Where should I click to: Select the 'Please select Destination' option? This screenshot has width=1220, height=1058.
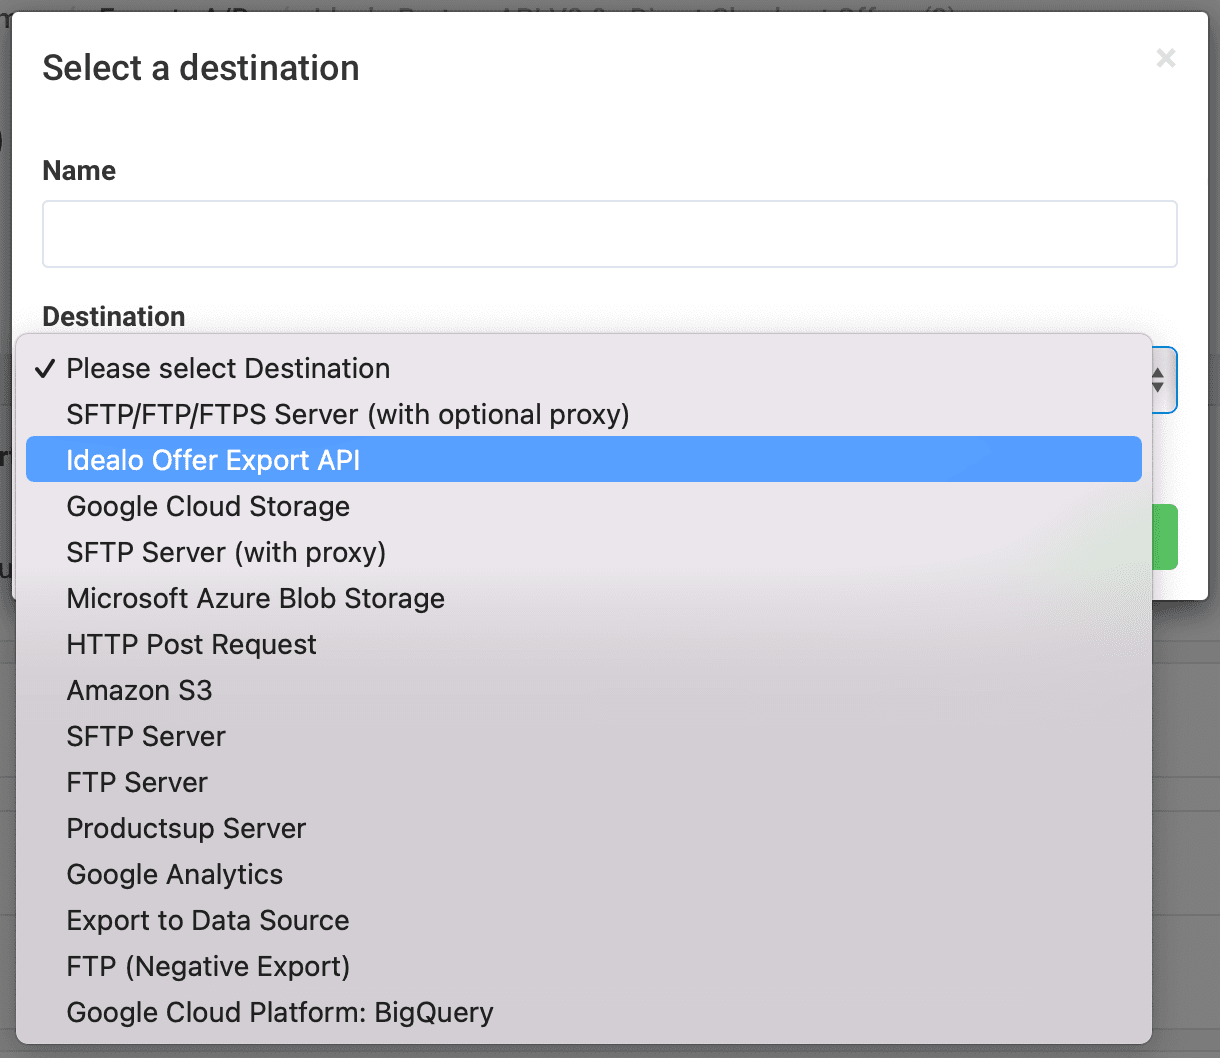pos(228,369)
